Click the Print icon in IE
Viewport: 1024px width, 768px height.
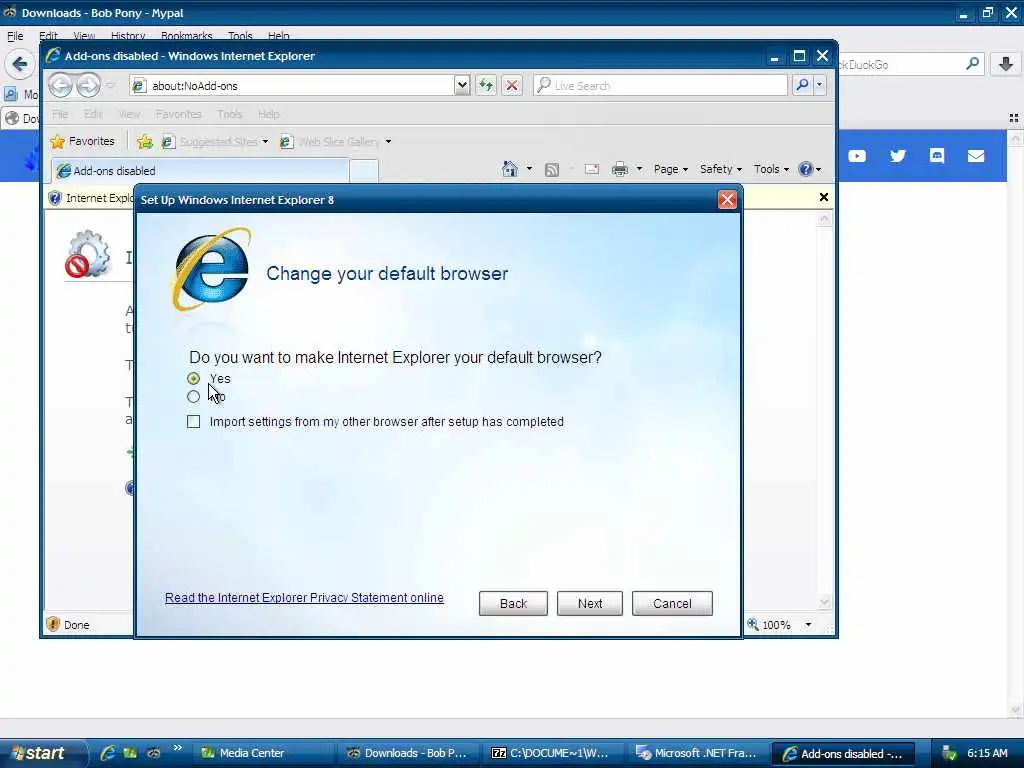[620, 169]
